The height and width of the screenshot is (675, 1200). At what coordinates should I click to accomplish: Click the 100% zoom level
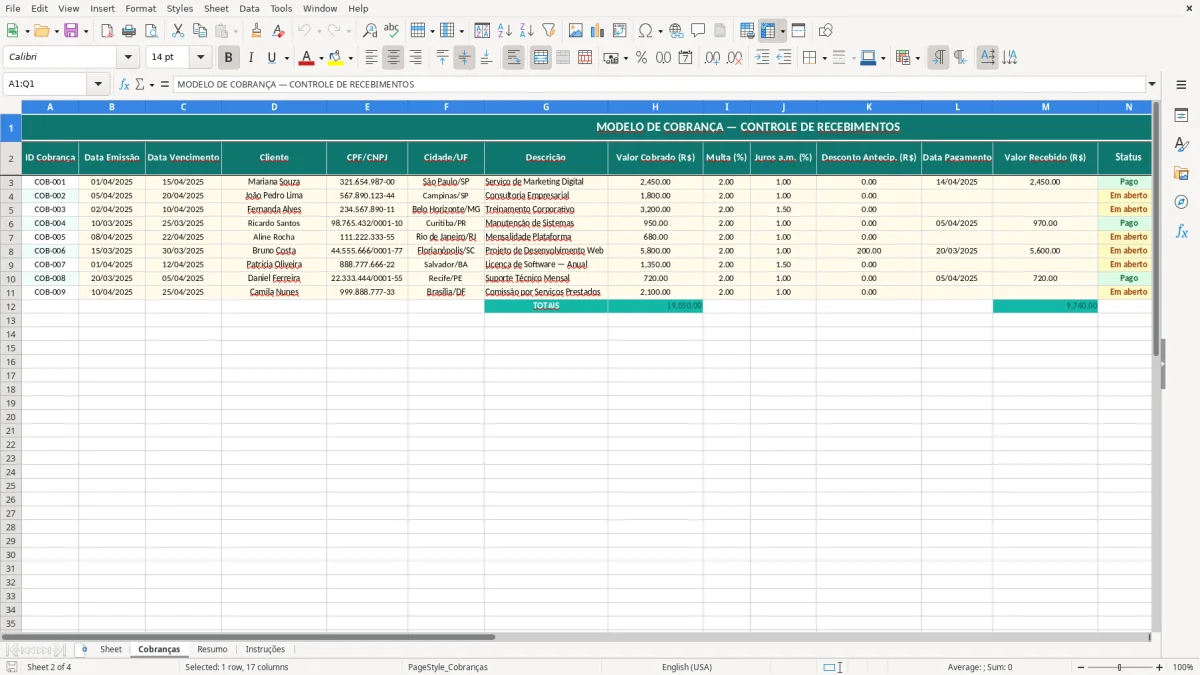click(x=1183, y=667)
